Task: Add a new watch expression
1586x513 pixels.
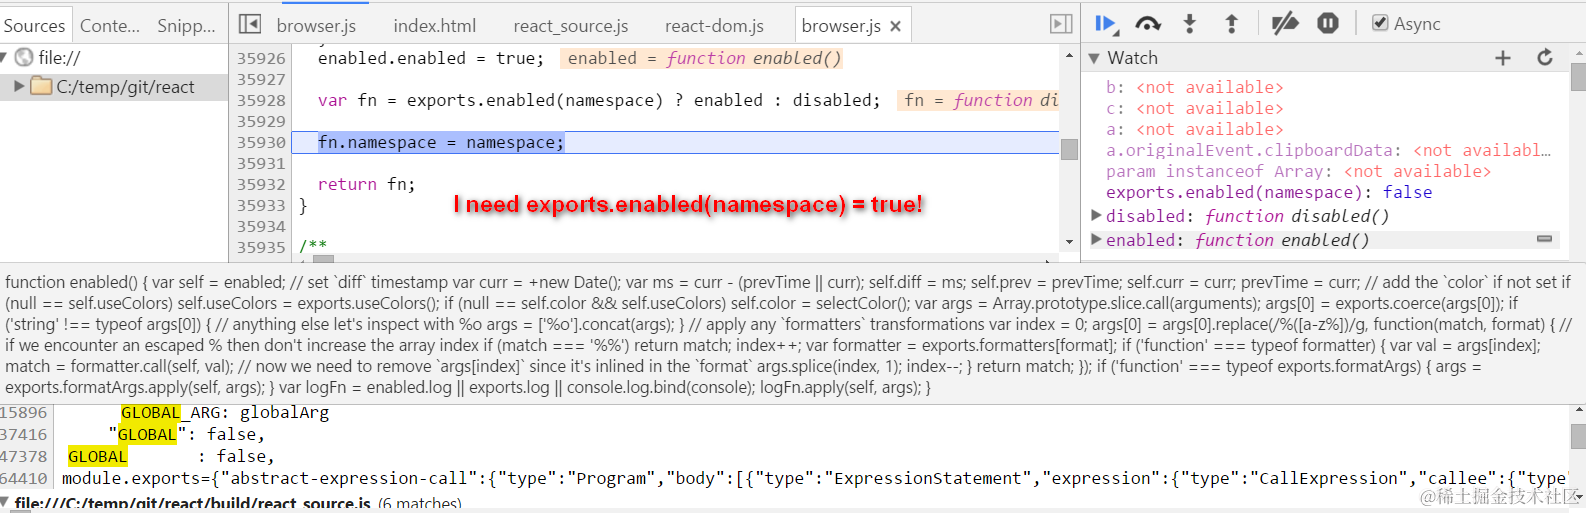Action: click(1502, 58)
